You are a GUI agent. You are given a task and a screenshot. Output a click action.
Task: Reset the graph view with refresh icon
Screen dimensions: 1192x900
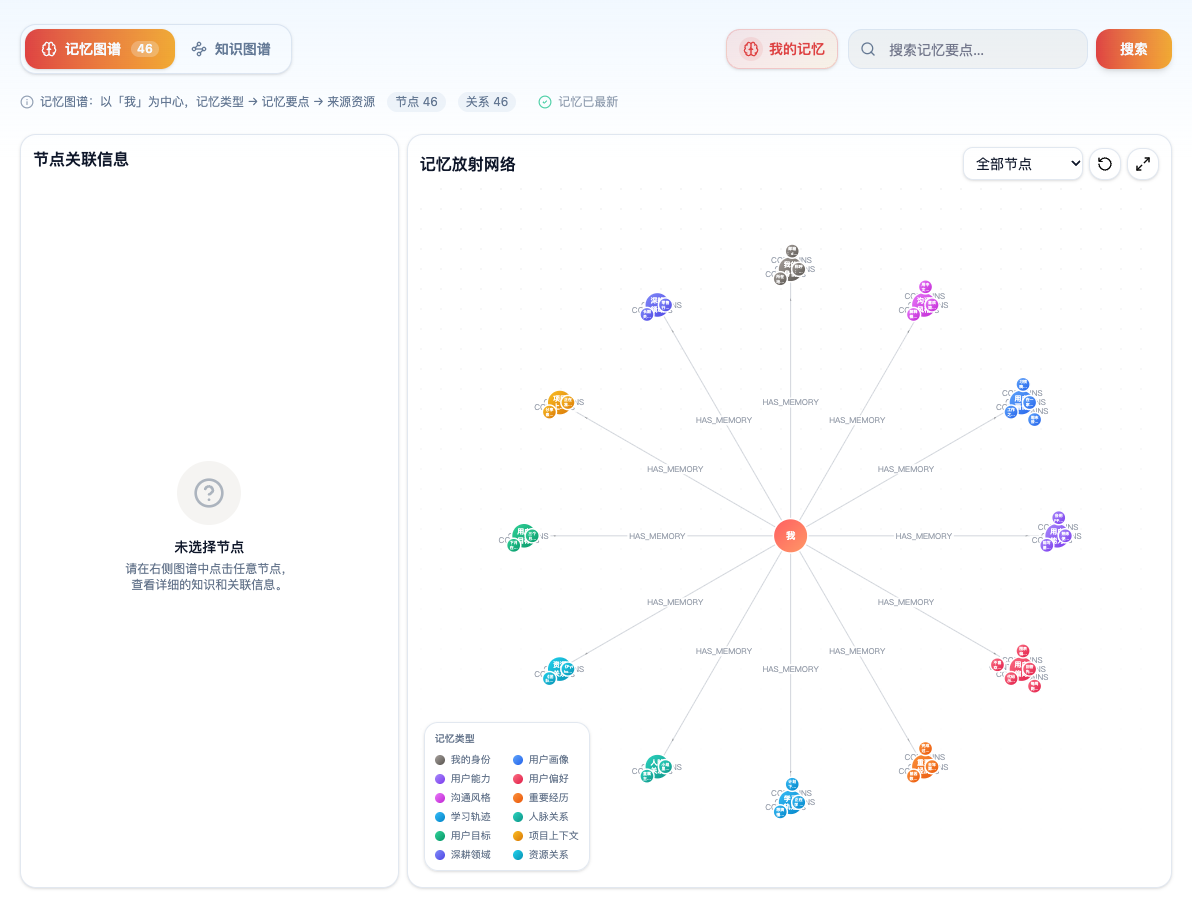[1105, 163]
